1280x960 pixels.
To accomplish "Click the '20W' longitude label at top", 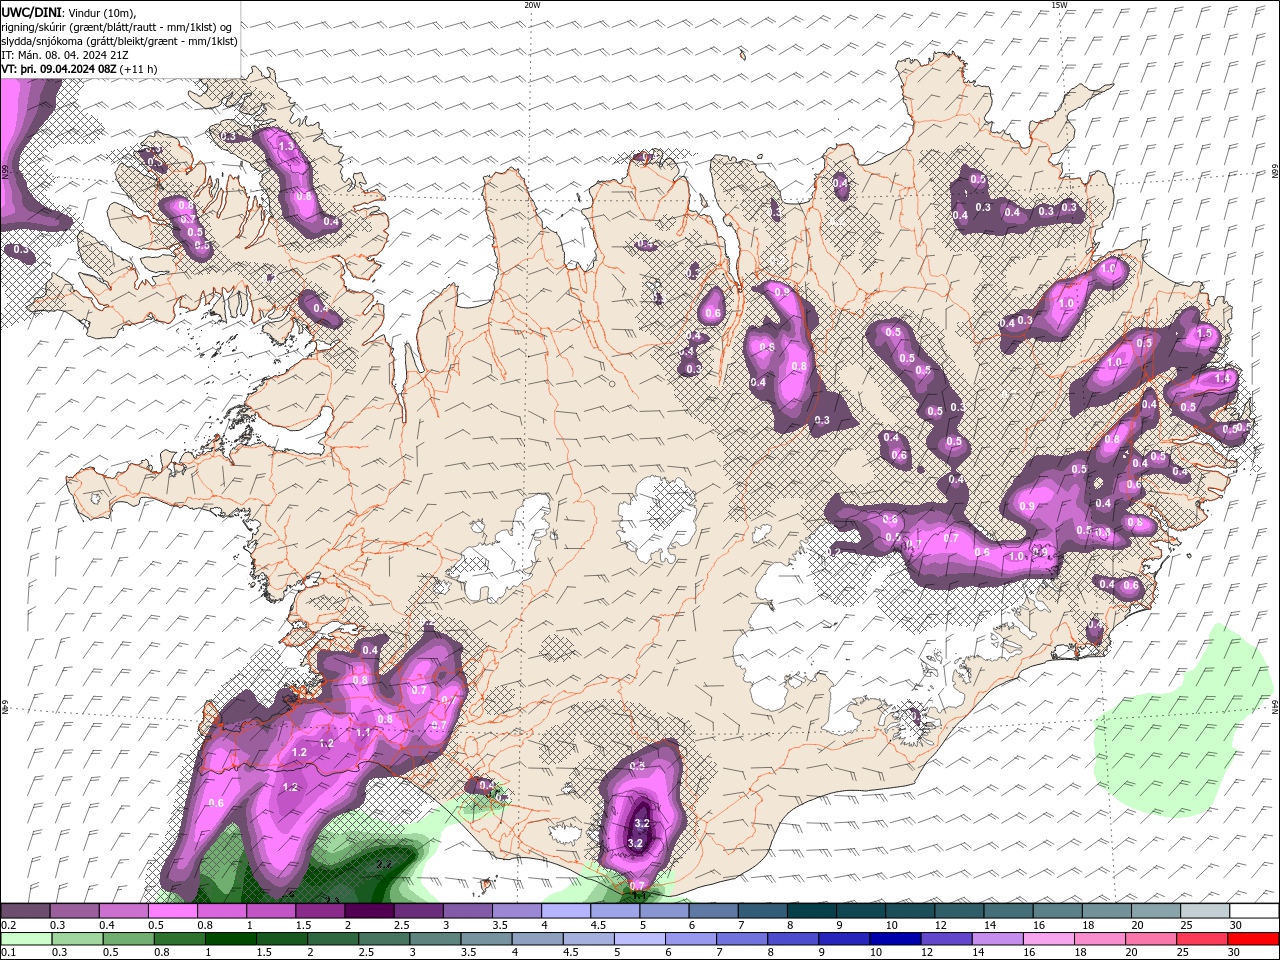I will [532, 5].
